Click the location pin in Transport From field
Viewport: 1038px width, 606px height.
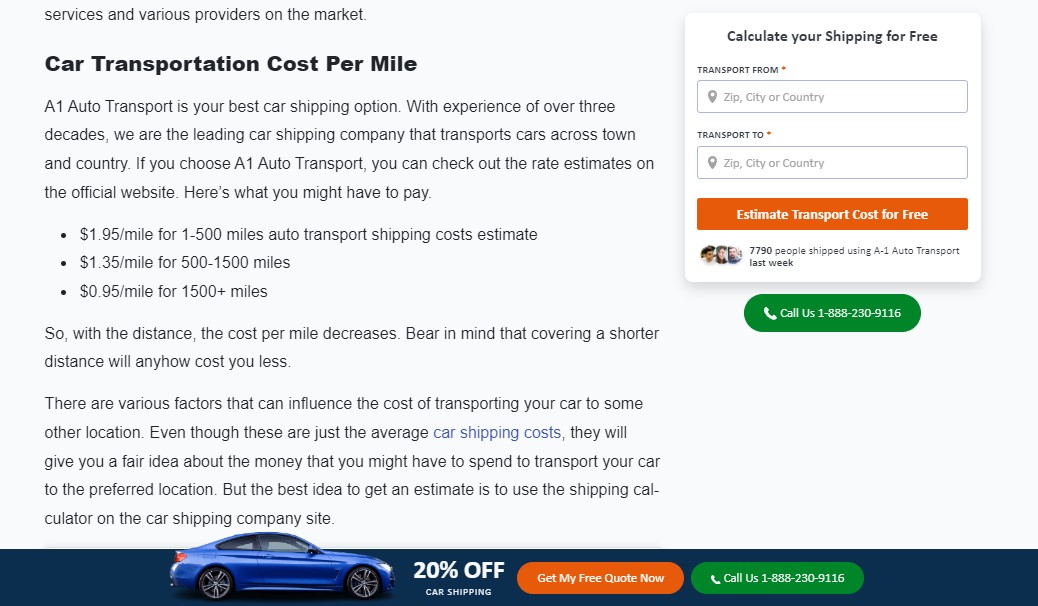click(x=712, y=97)
